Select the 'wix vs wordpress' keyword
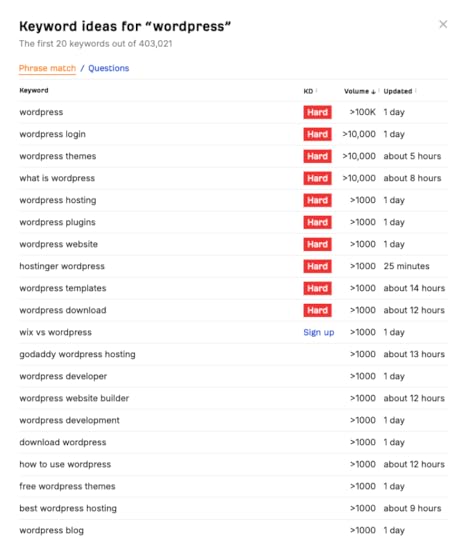 click(x=55, y=332)
